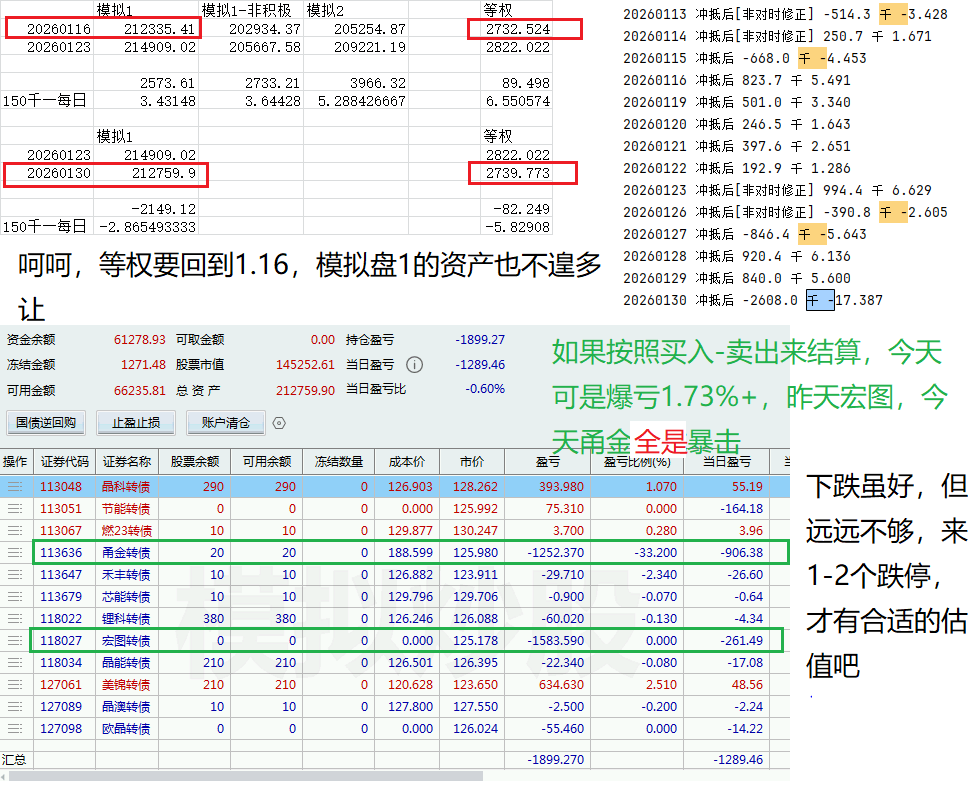Open the hexagon settings icon after 账户清仓
978x786 pixels.
point(279,424)
